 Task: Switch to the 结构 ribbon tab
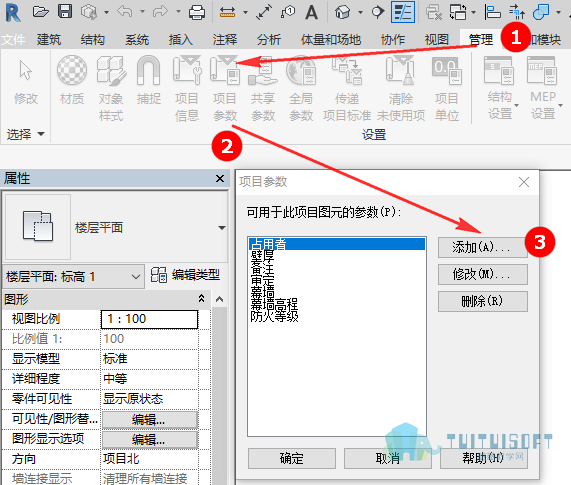coord(92,39)
